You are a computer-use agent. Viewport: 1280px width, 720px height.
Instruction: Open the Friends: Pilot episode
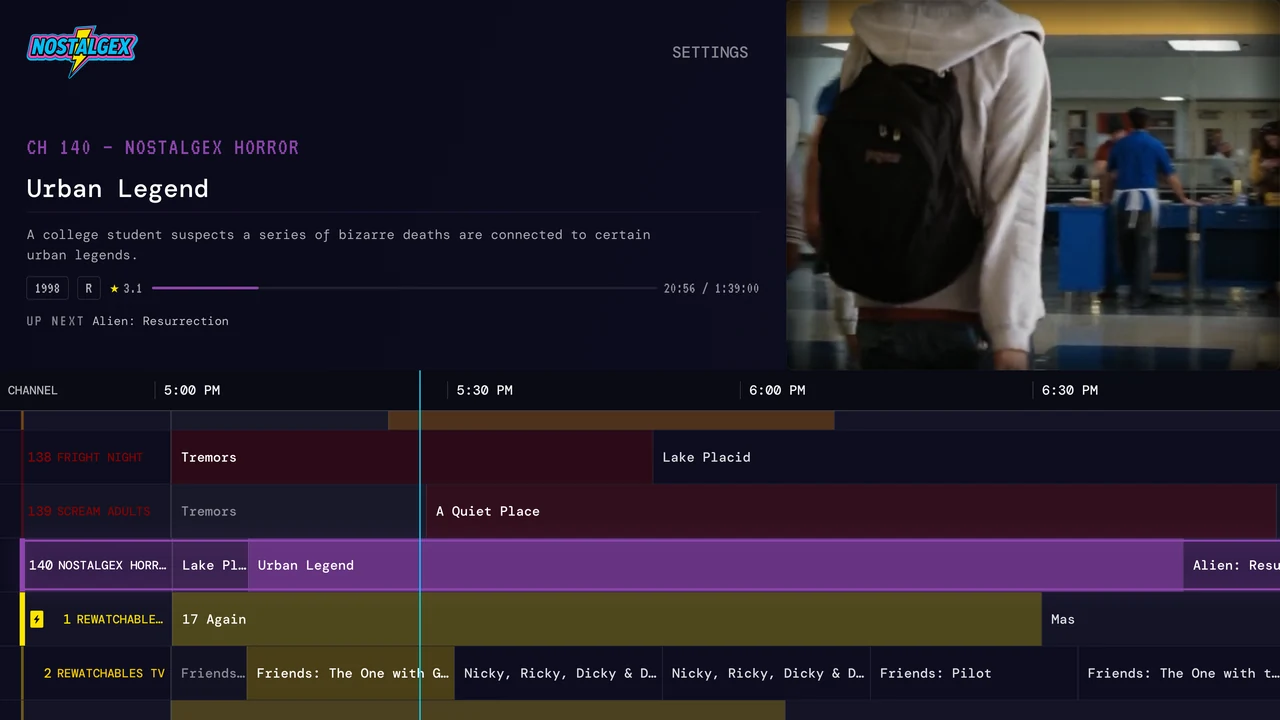(974, 673)
